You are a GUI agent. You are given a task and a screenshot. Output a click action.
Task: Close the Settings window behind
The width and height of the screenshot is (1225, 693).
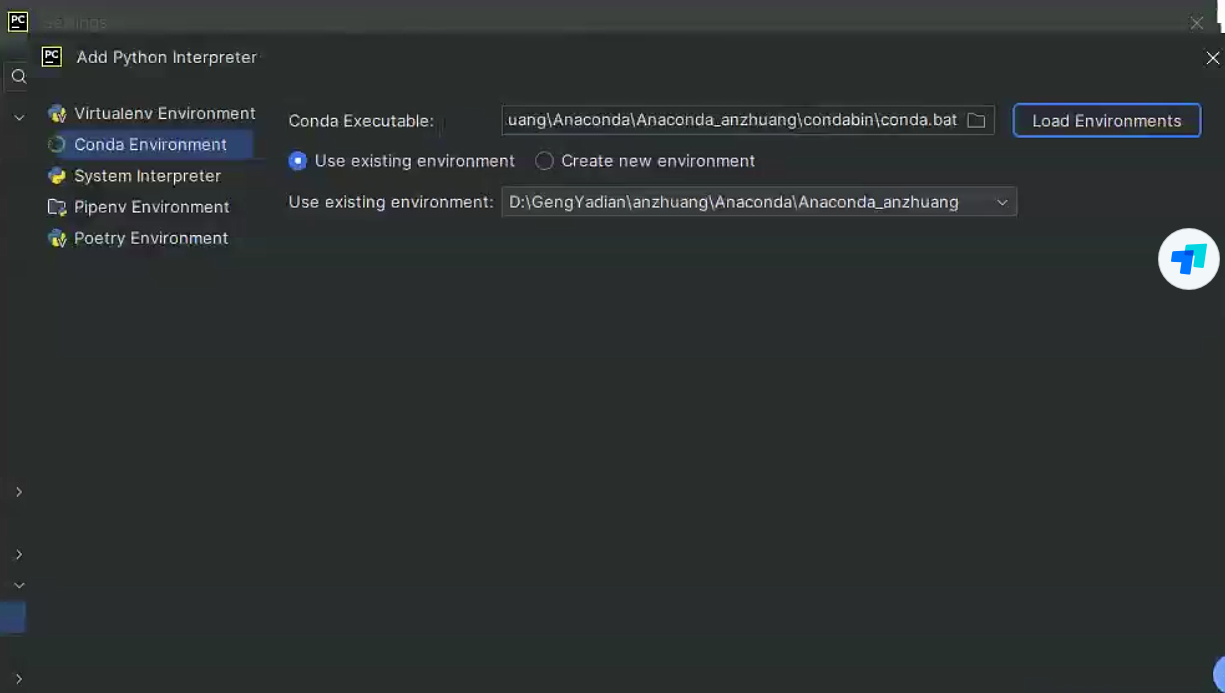pyautogui.click(x=1197, y=23)
